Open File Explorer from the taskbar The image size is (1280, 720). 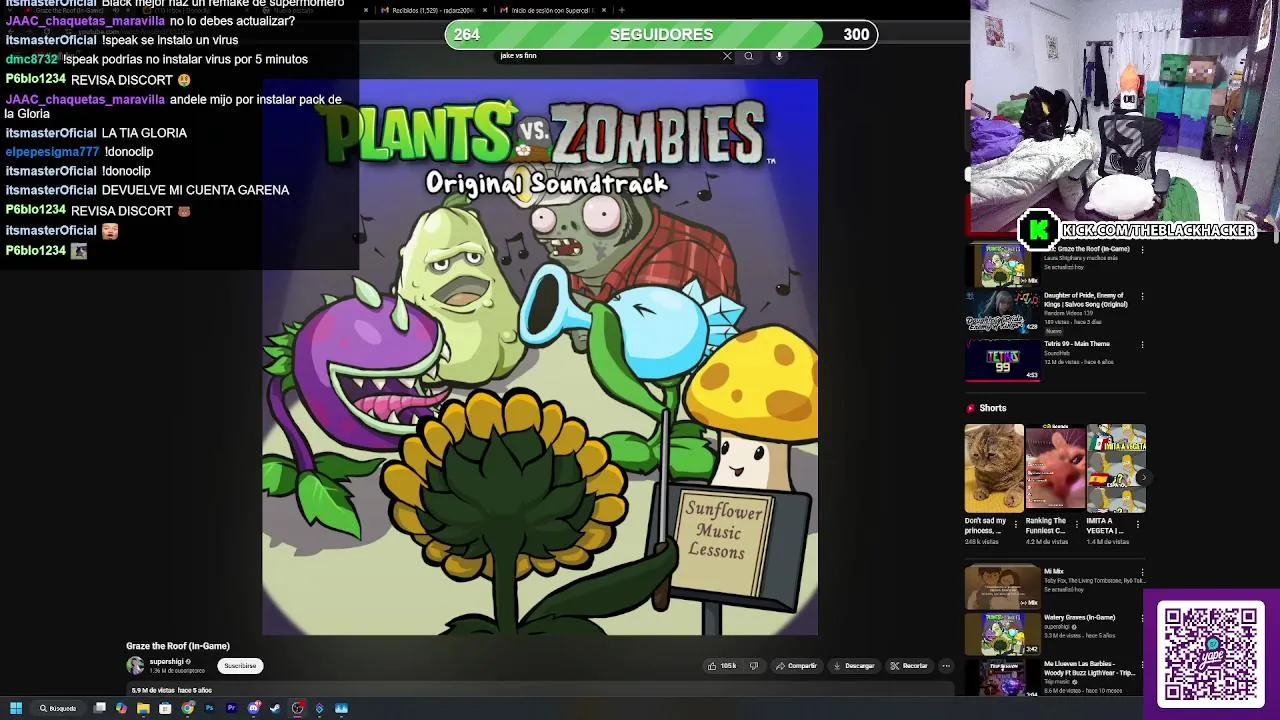click(x=143, y=708)
